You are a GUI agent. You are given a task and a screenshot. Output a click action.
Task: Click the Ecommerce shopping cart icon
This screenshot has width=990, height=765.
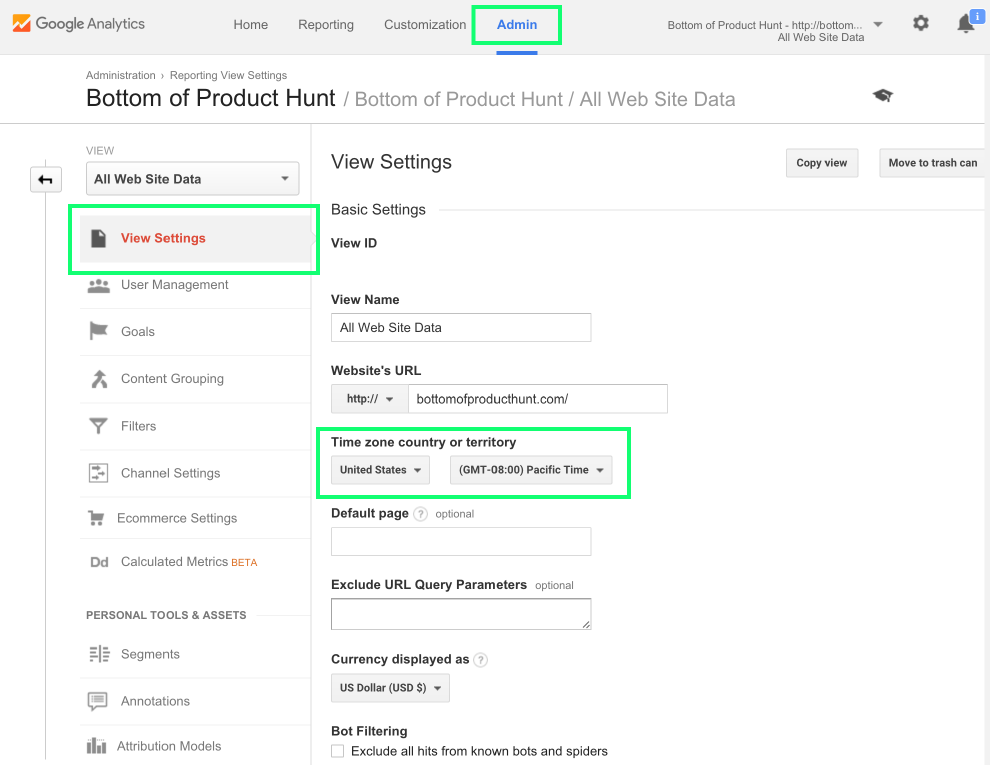tap(96, 518)
